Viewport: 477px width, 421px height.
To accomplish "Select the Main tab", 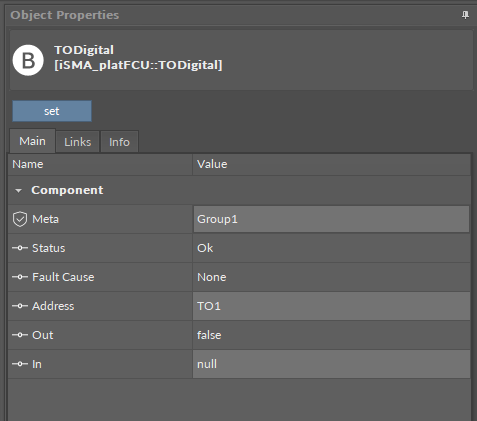I will coord(32,141).
